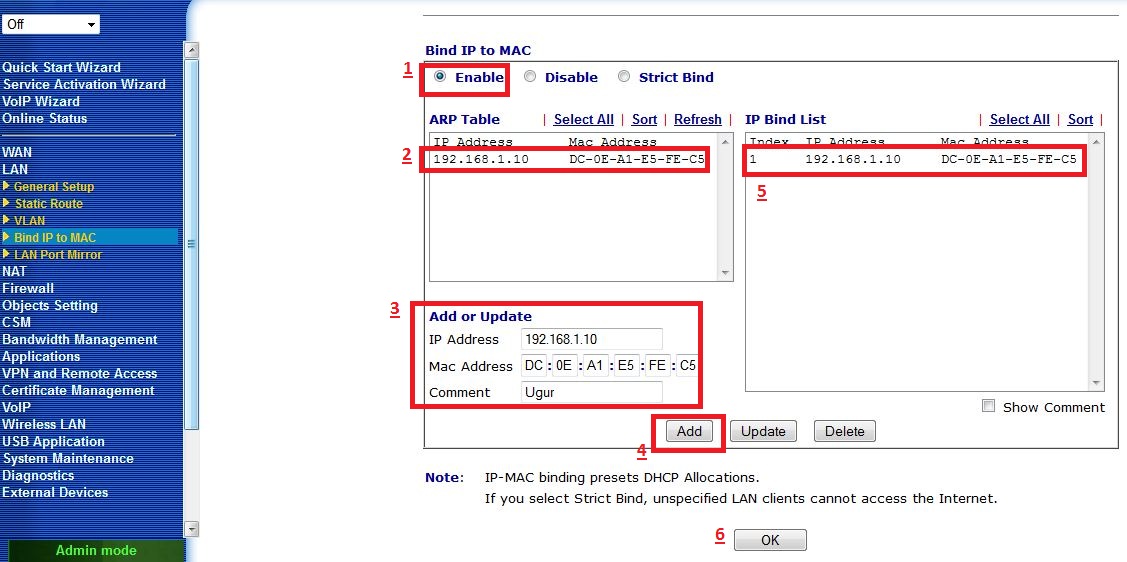Choose the Strict Bind option
Image resolution: width=1127 pixels, height=562 pixels.
click(x=624, y=77)
